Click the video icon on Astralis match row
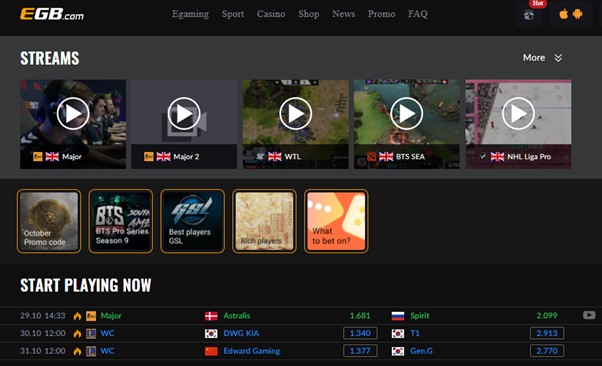 coord(589,315)
